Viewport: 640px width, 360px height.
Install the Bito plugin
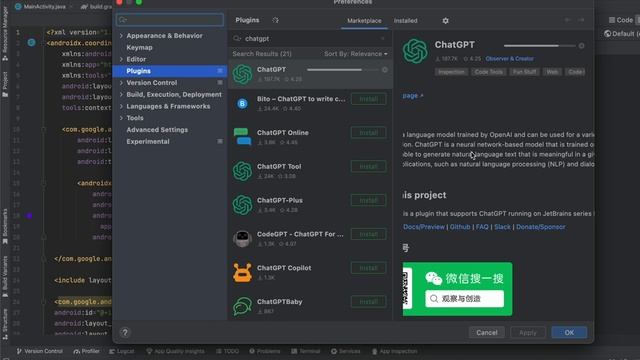click(x=368, y=99)
